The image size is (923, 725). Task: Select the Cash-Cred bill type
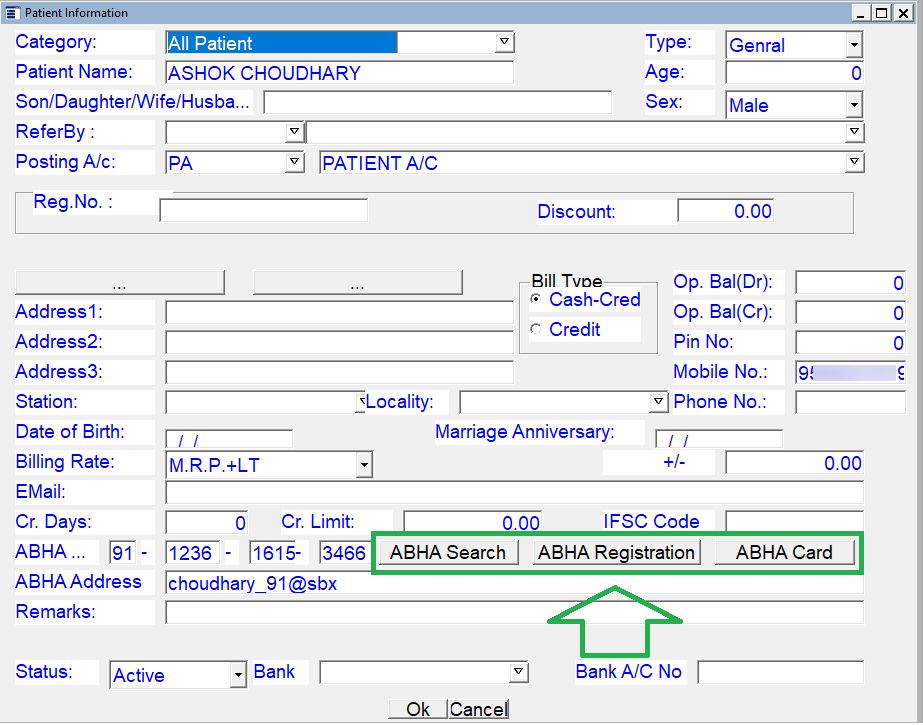pyautogui.click(x=537, y=300)
